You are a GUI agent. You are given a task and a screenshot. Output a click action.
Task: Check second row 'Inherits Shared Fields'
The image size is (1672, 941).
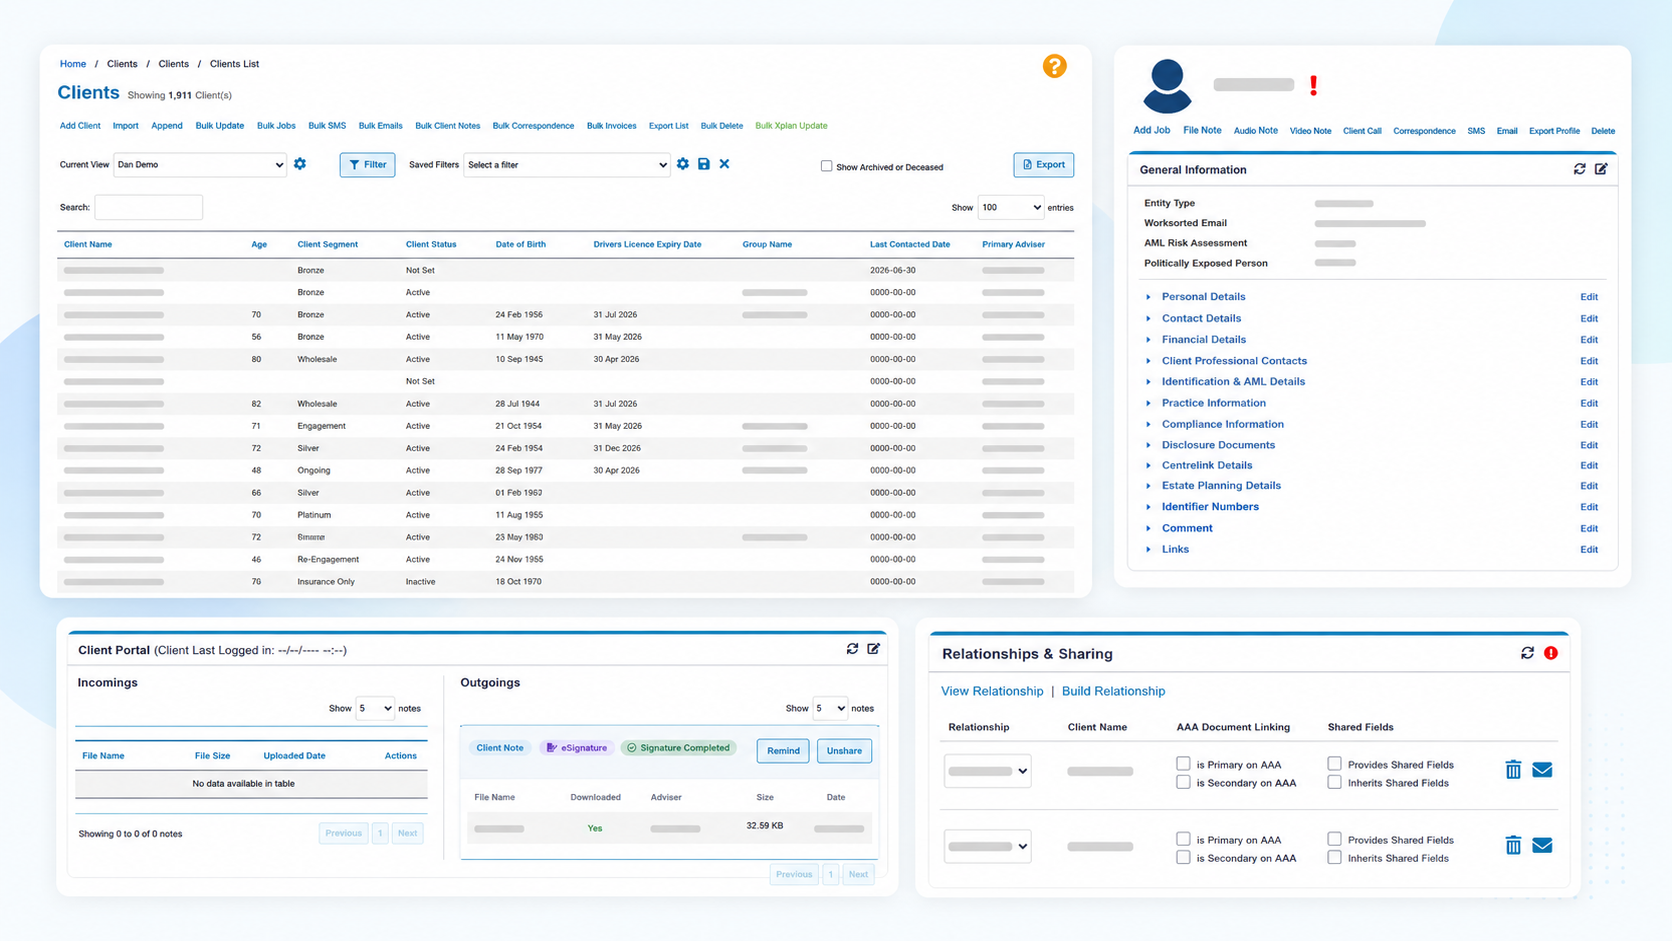[x=1334, y=857]
